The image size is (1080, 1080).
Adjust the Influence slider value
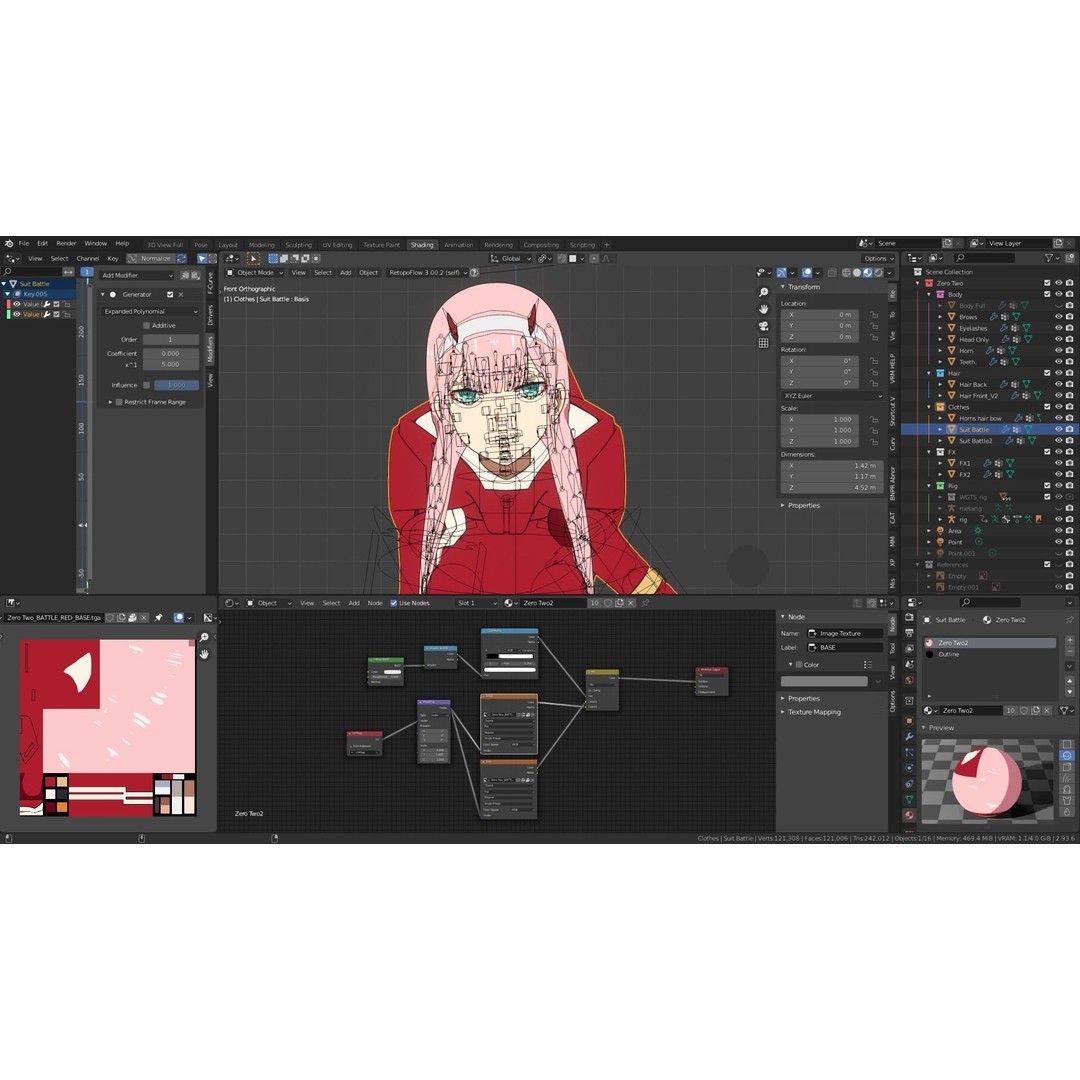click(176, 385)
